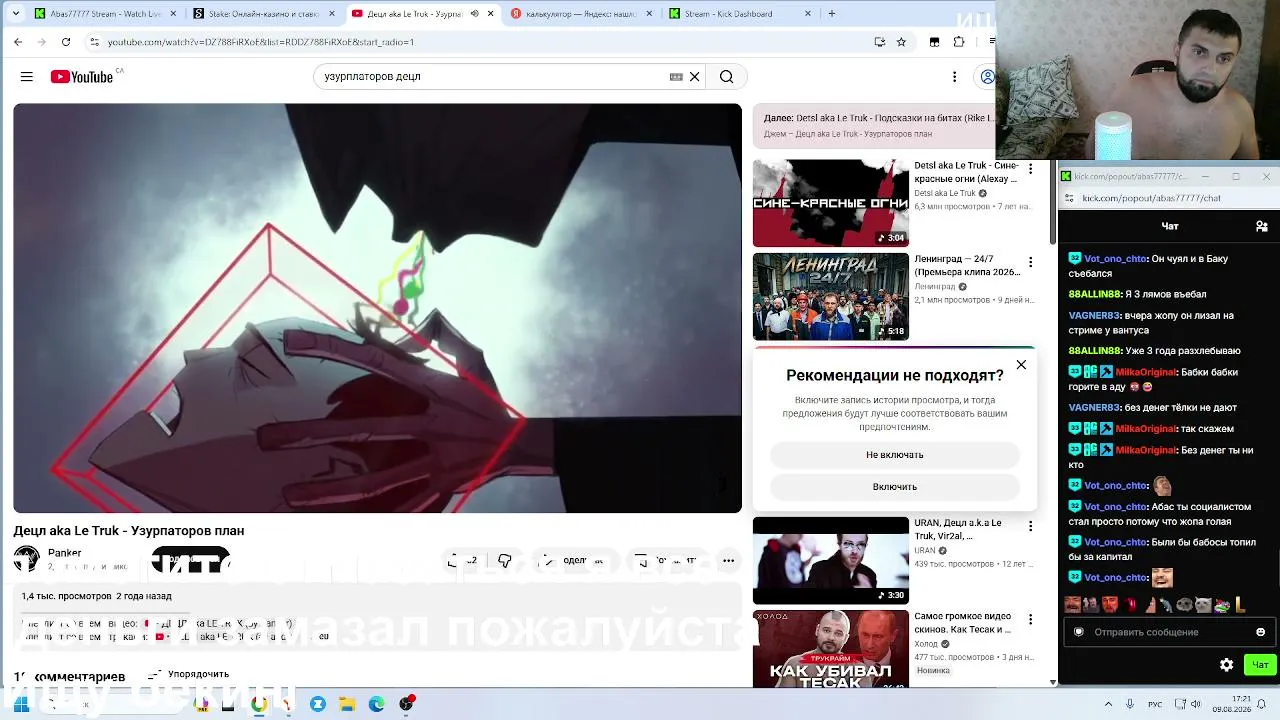
Task: Open Ленинград 24/7 video thumbnail
Action: pyautogui.click(x=831, y=297)
